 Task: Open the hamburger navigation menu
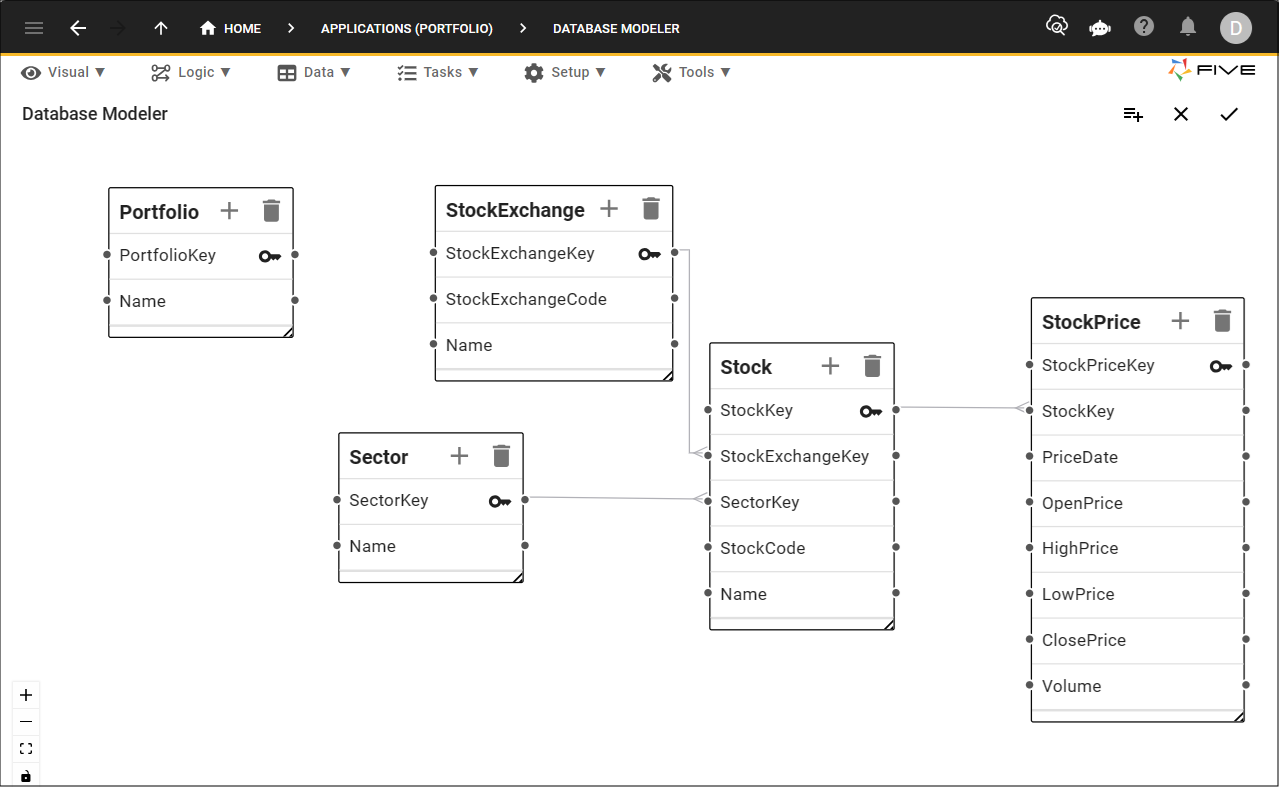pos(34,28)
